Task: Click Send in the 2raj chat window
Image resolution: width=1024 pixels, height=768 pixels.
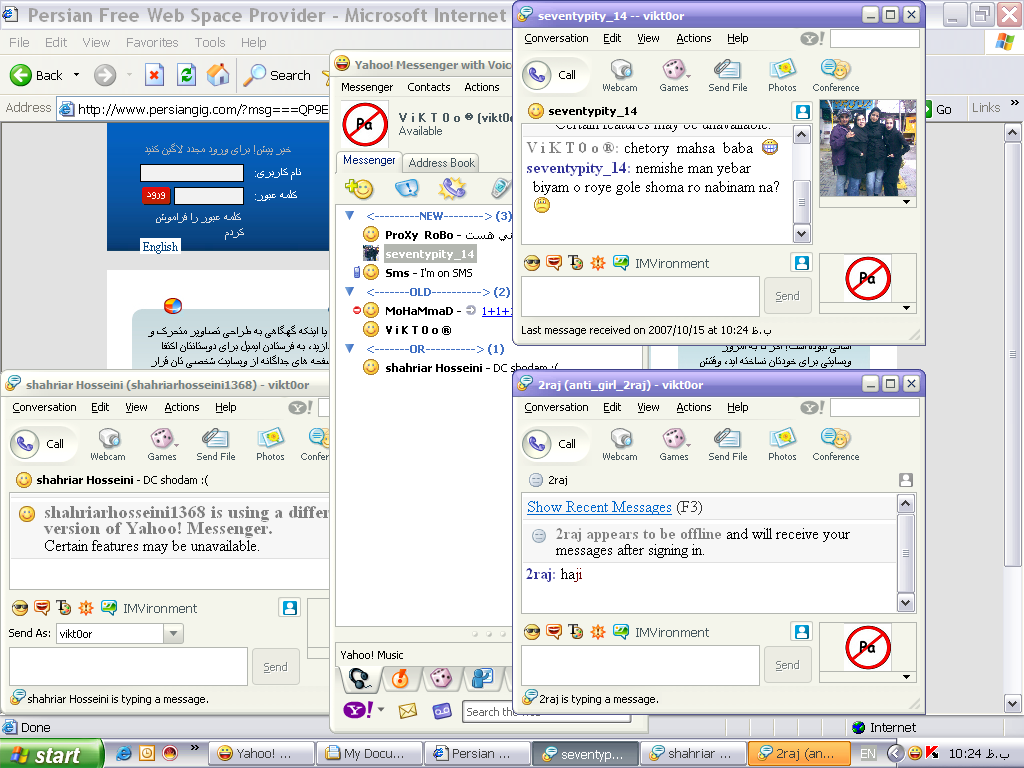Action: click(x=787, y=665)
